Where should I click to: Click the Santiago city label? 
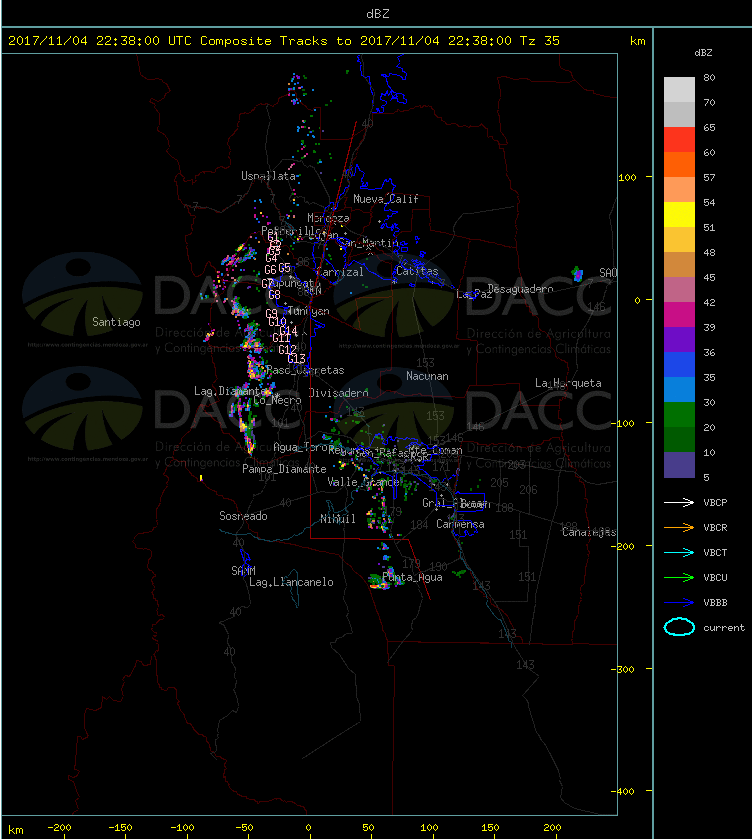(116, 322)
